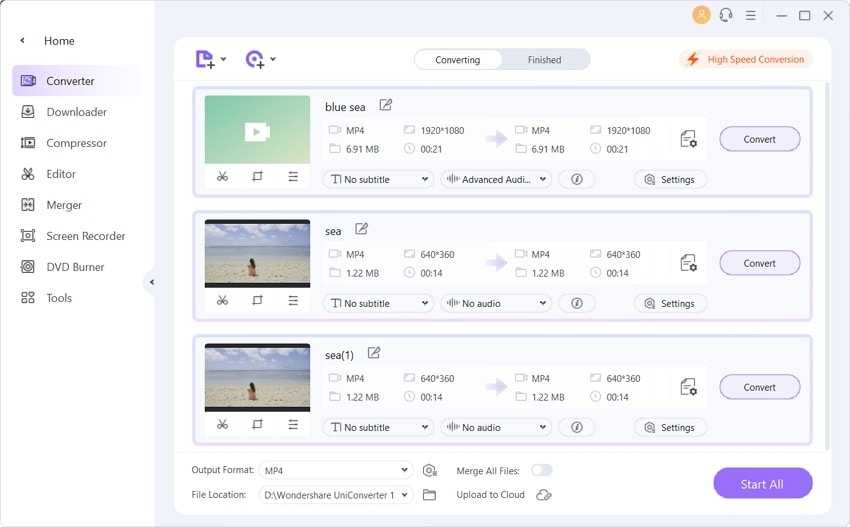The width and height of the screenshot is (850, 527).
Task: Open output file settings icon for sea video
Action: [x=688, y=263]
